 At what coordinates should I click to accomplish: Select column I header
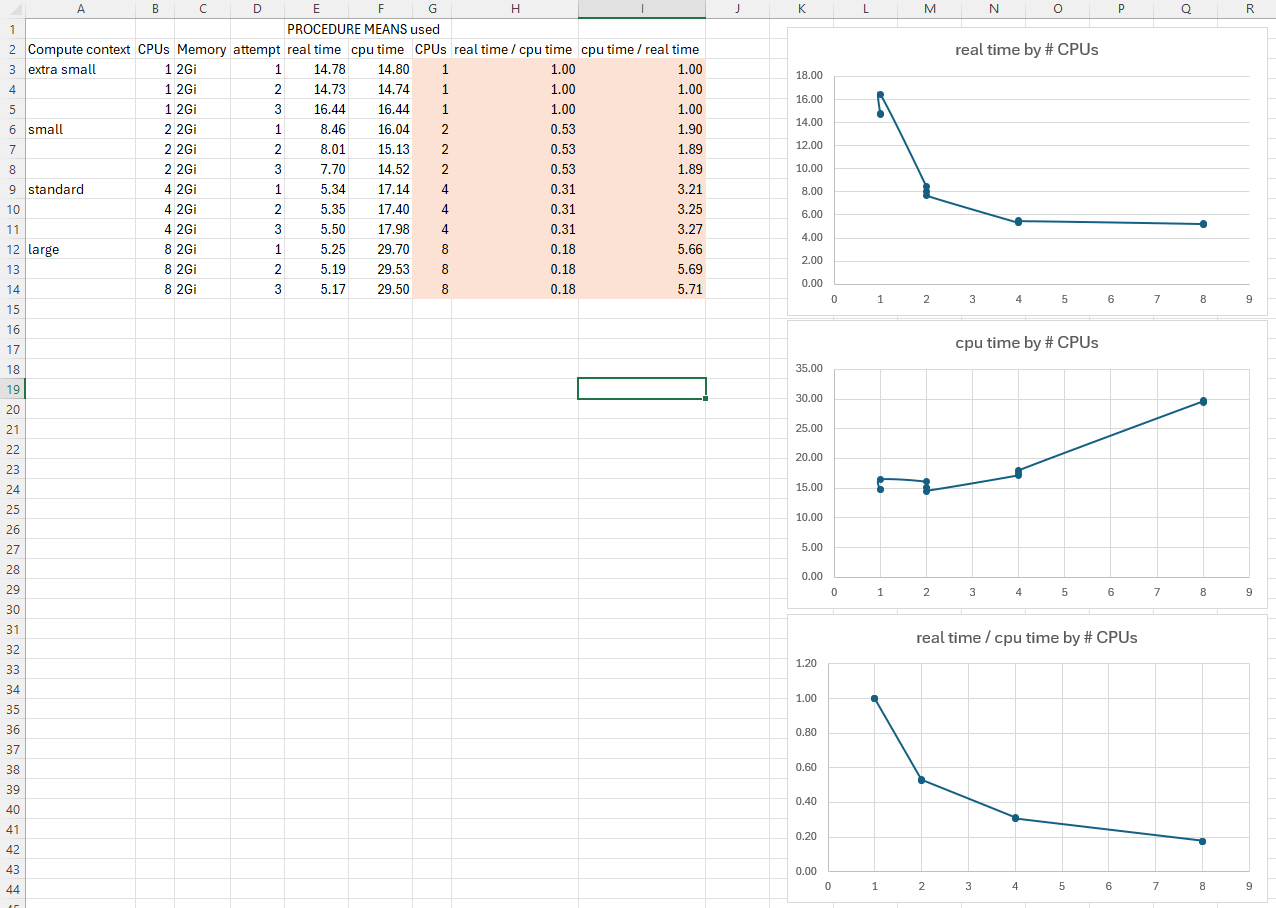(x=641, y=9)
